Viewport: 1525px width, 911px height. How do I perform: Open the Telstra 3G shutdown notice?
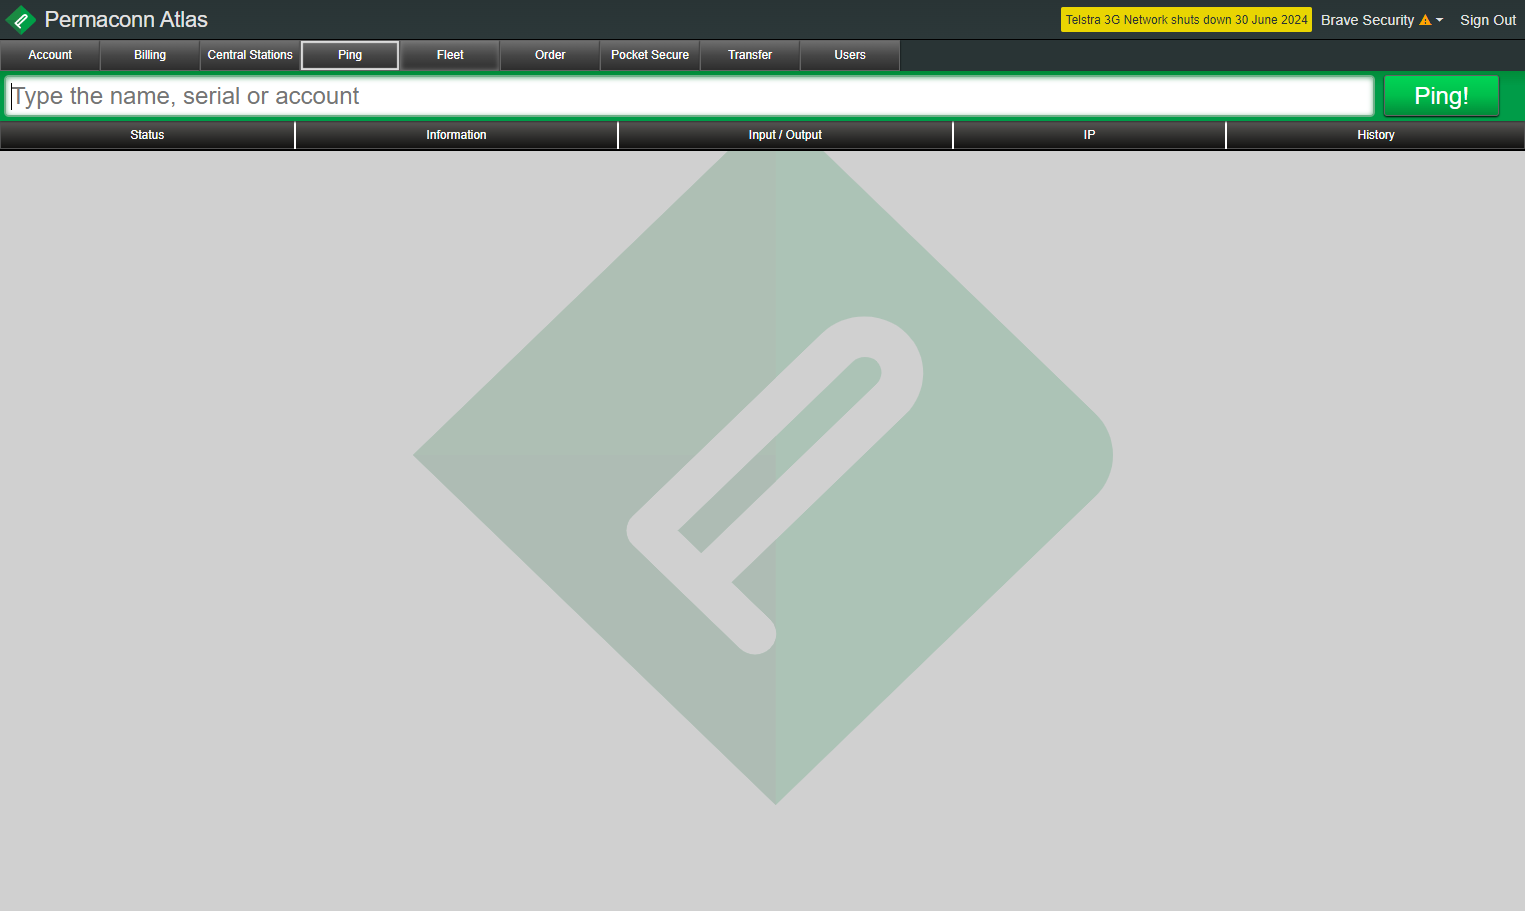1186,20
